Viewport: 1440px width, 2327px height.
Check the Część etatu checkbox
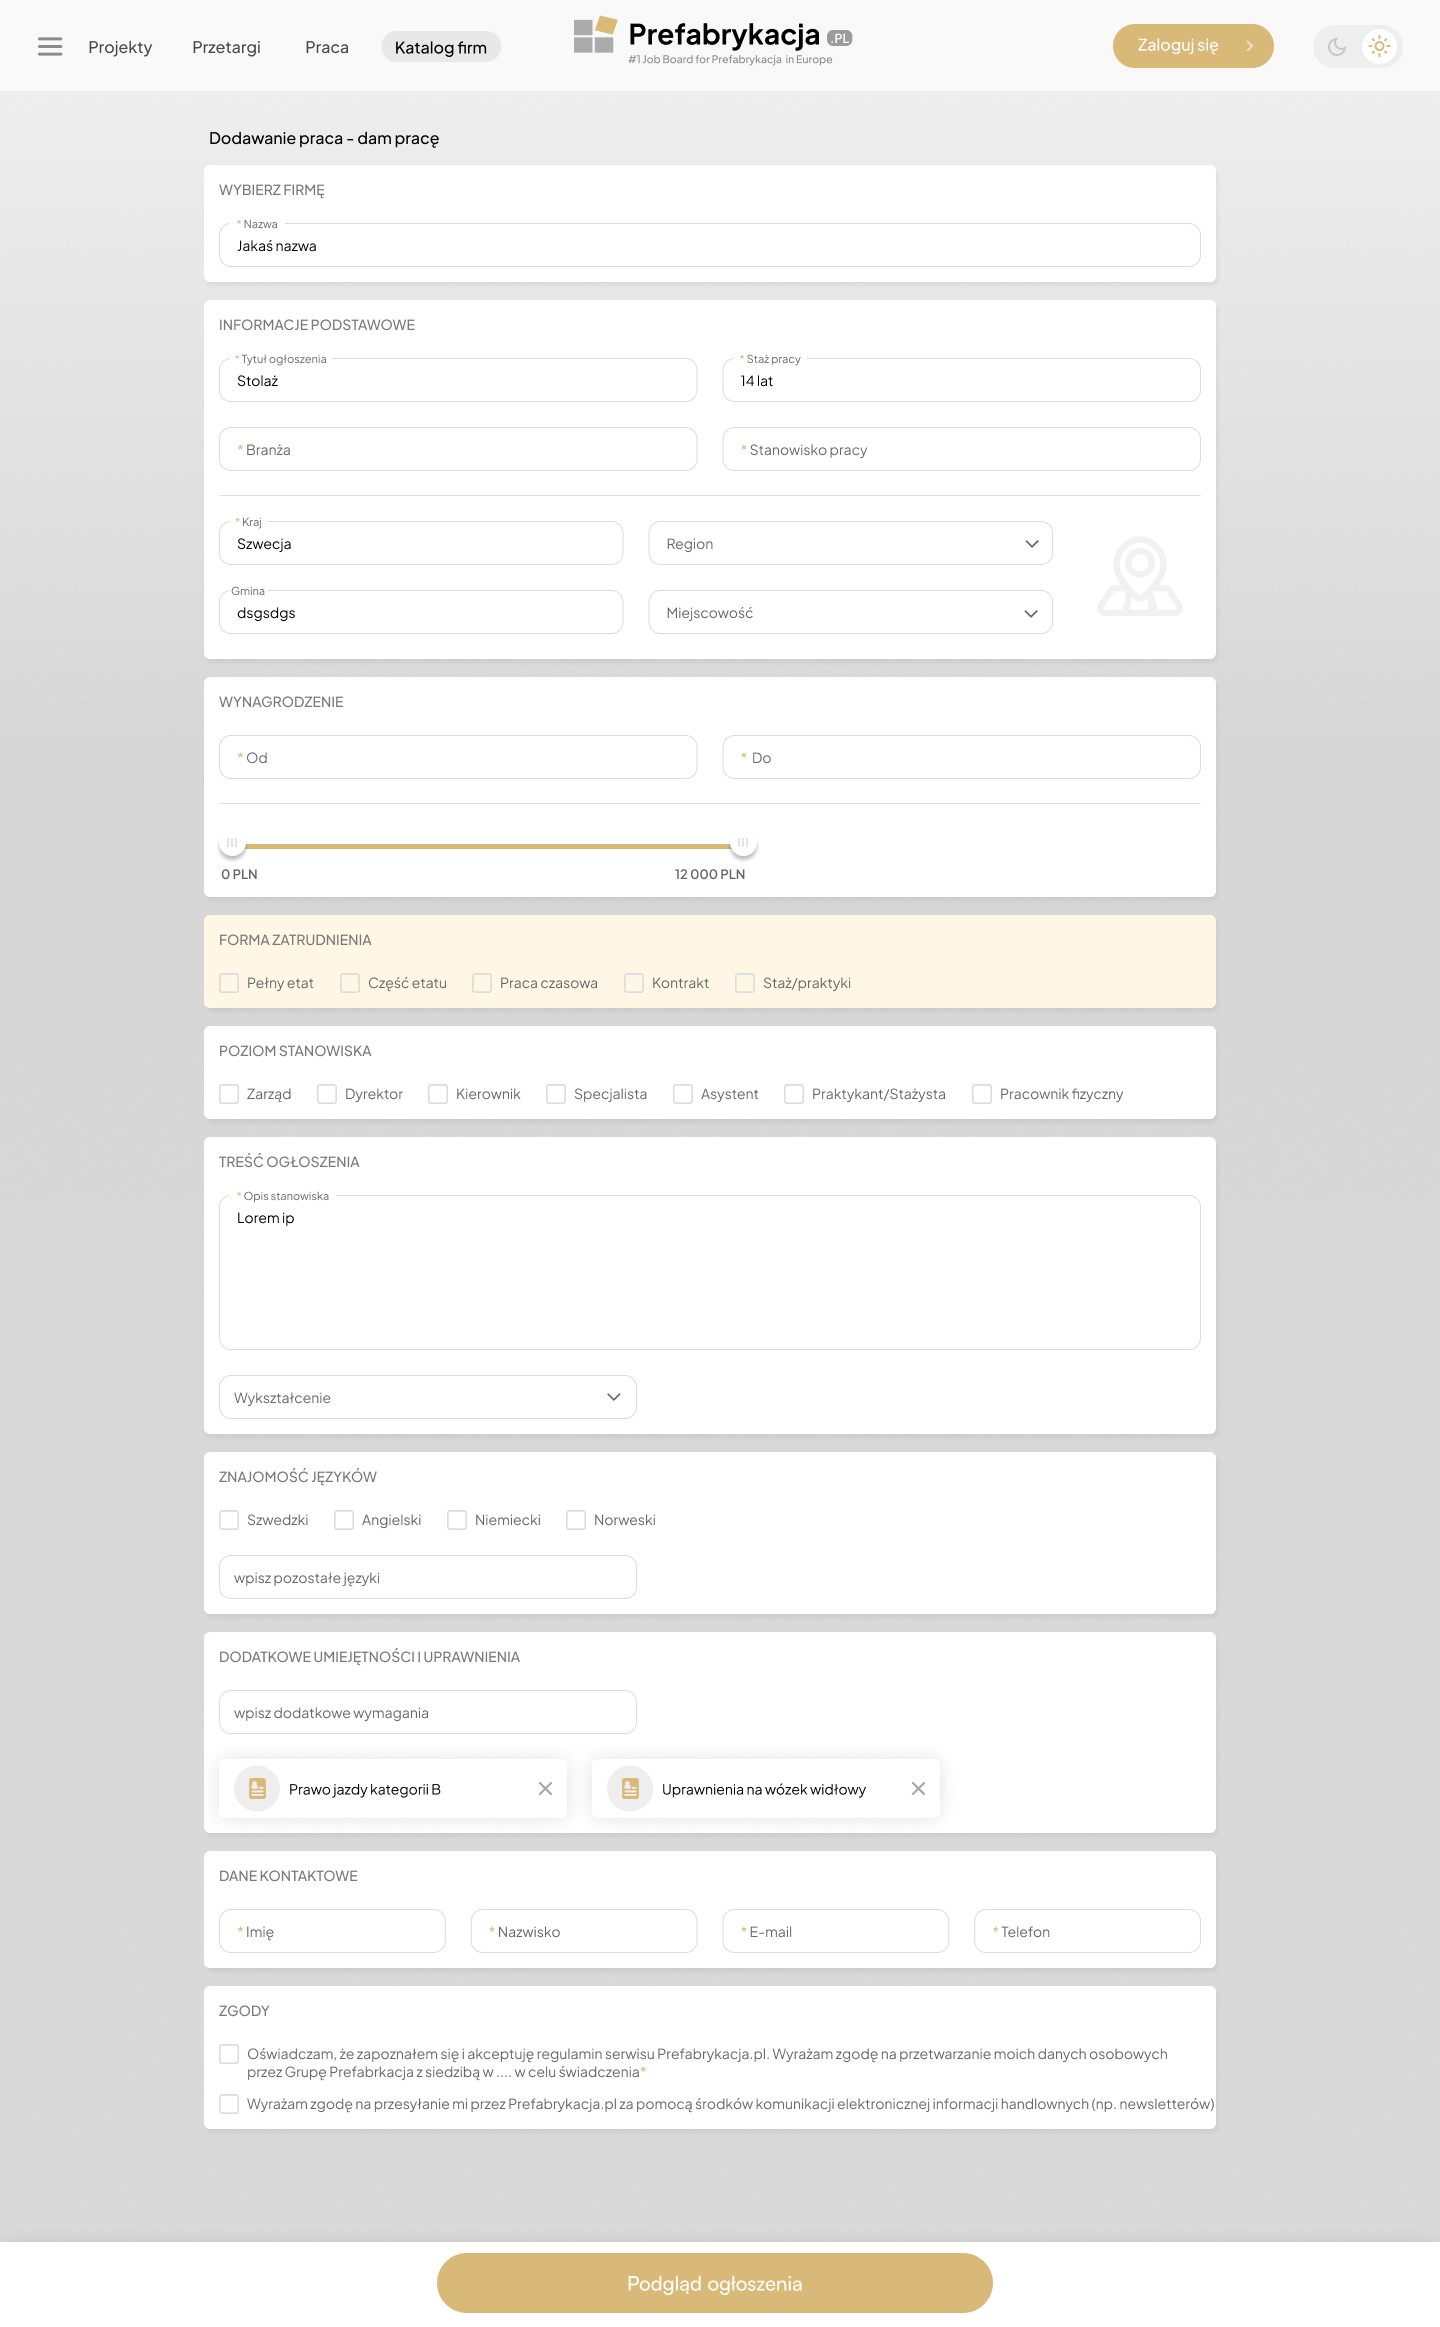point(350,983)
